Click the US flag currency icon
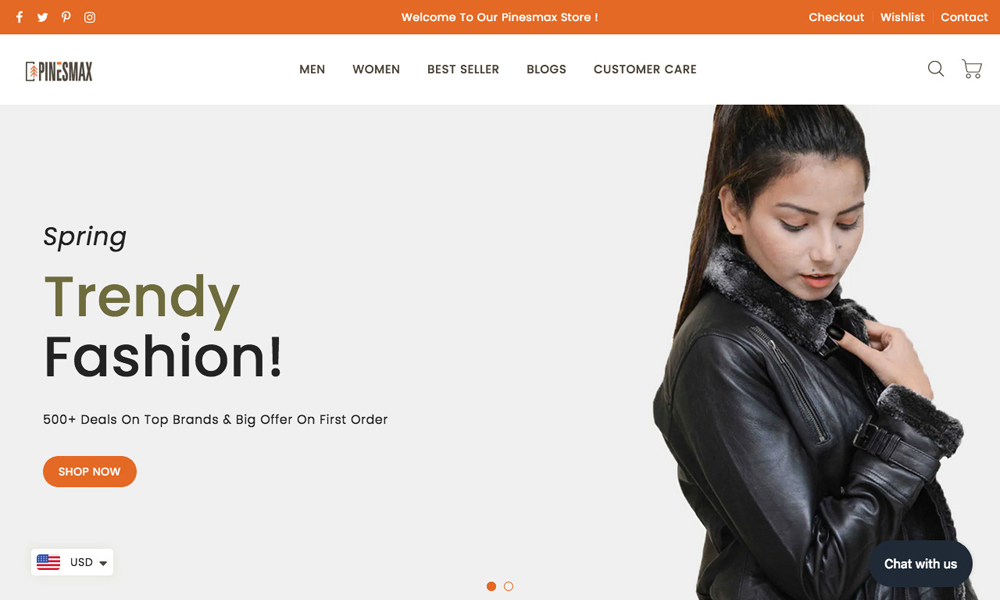 tap(48, 562)
